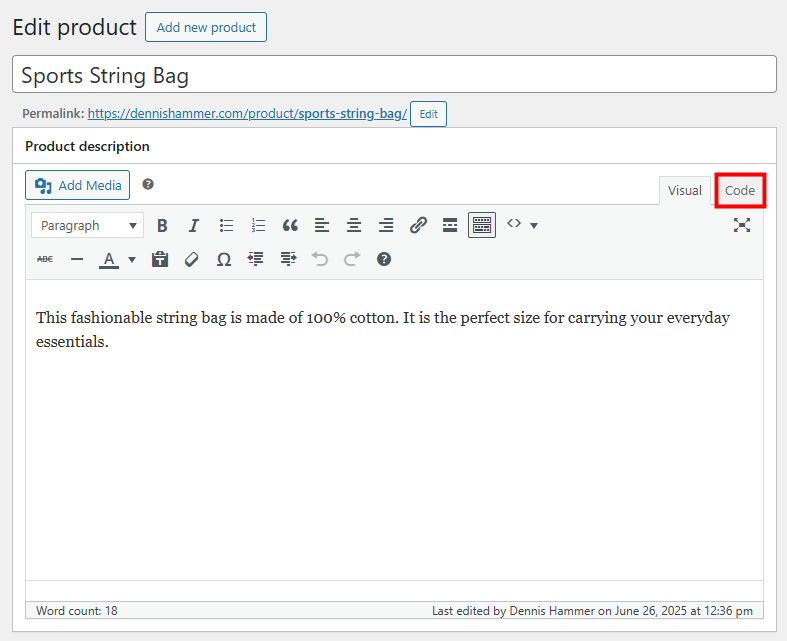Image resolution: width=787 pixels, height=641 pixels.
Task: Apply italic formatting to the text
Action: 194,226
